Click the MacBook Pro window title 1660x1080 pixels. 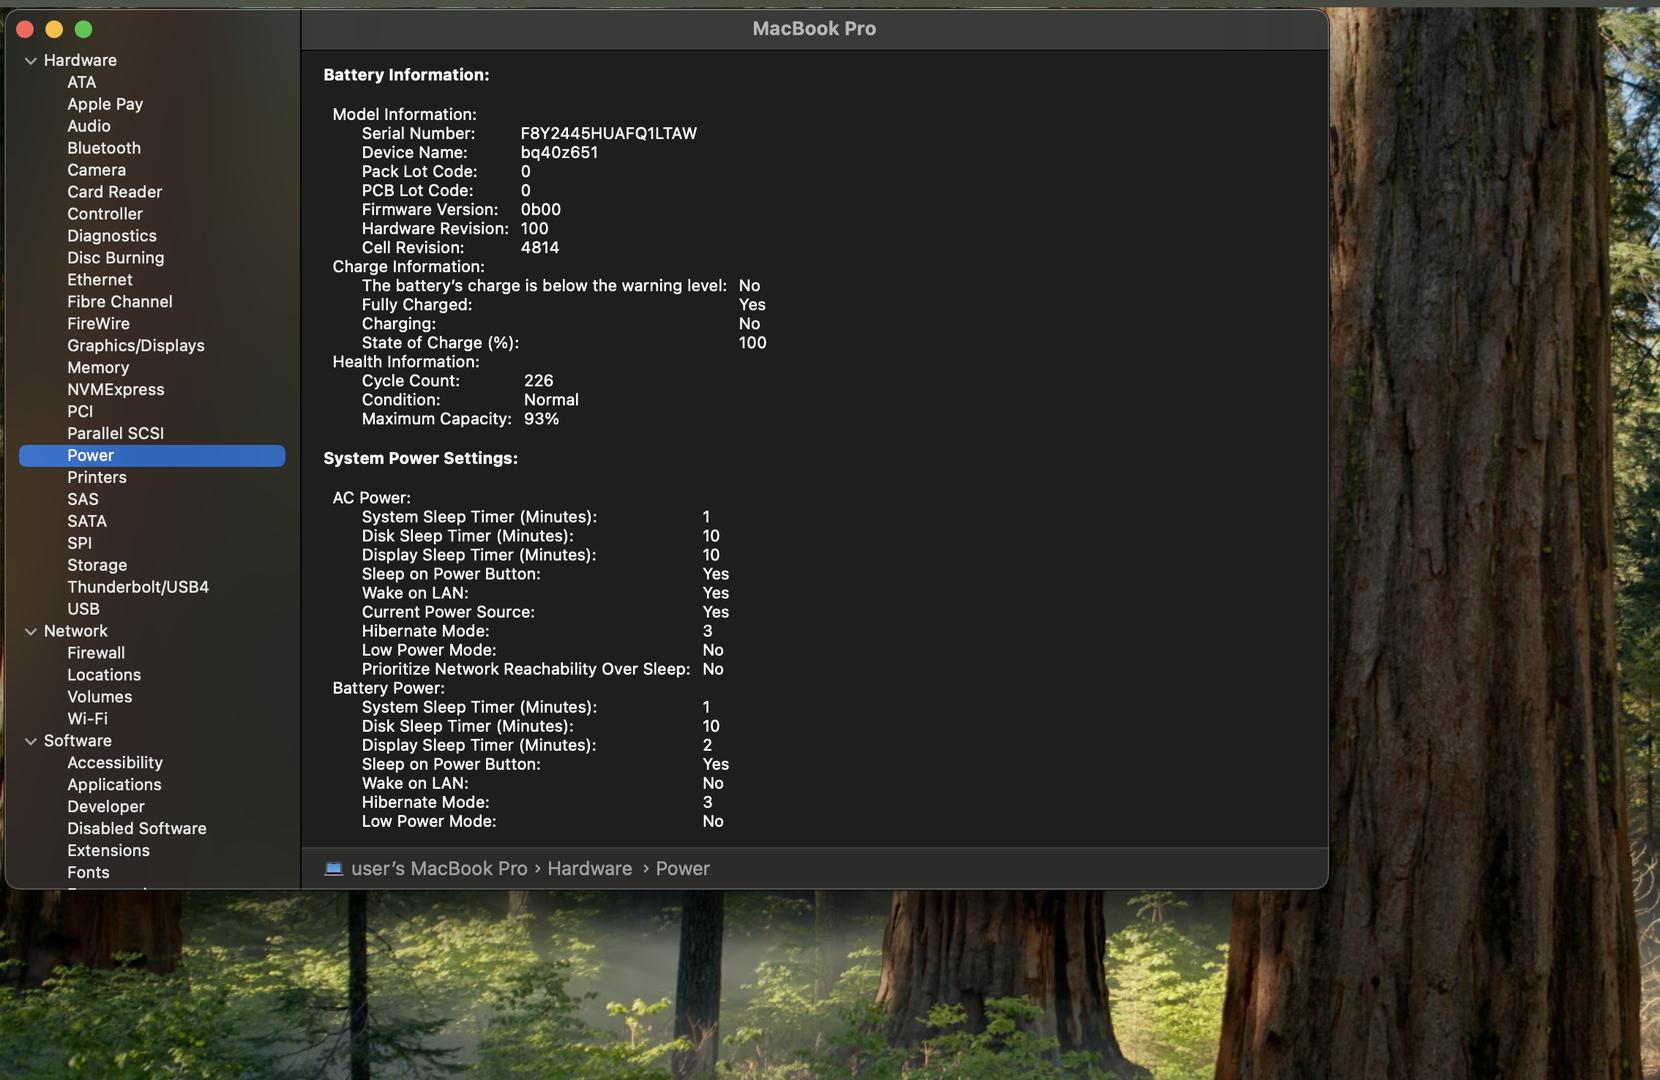tap(814, 30)
